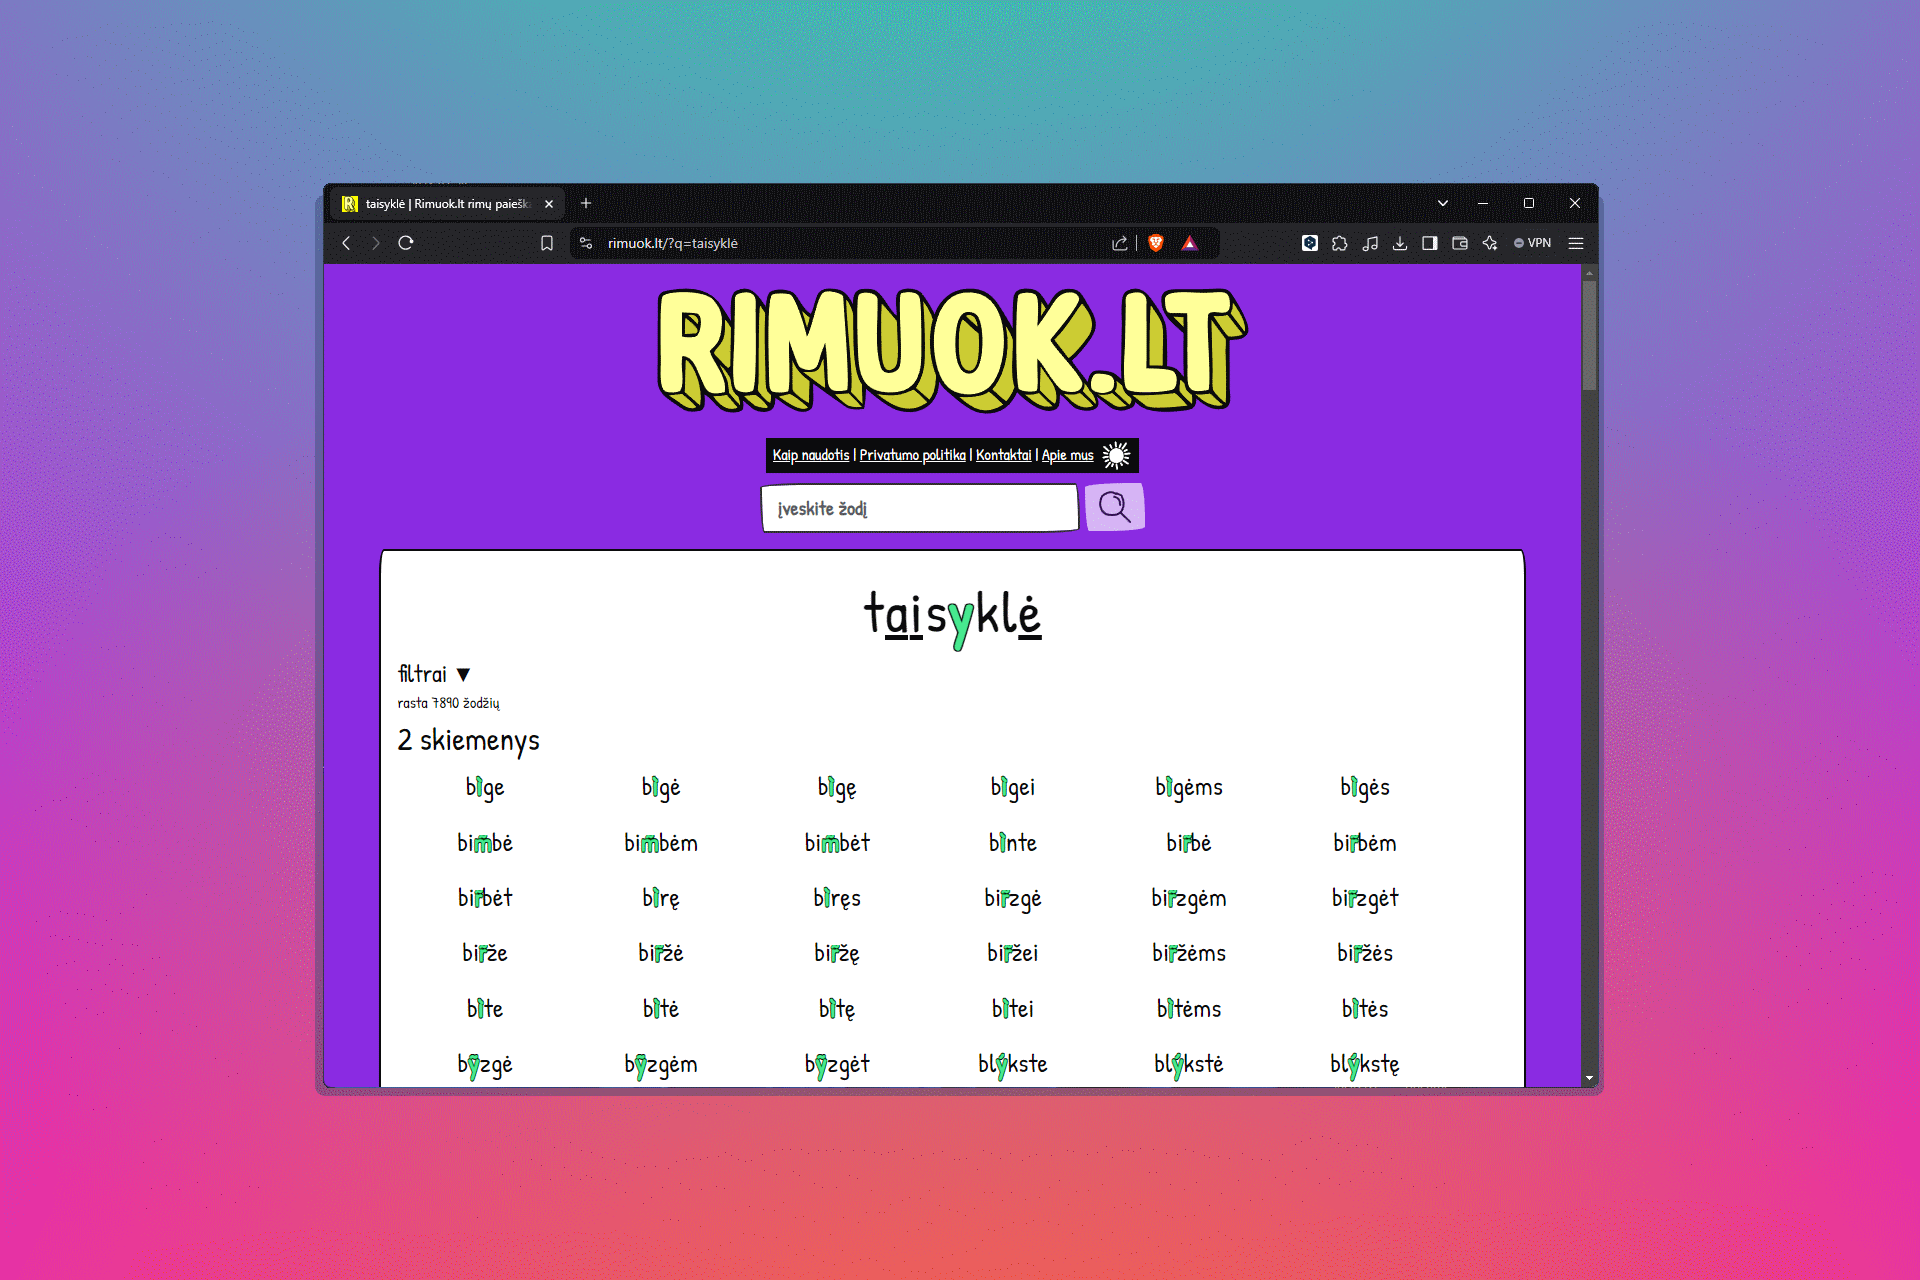Click the word "bigei"
This screenshot has width=1920, height=1280.
(x=1013, y=788)
